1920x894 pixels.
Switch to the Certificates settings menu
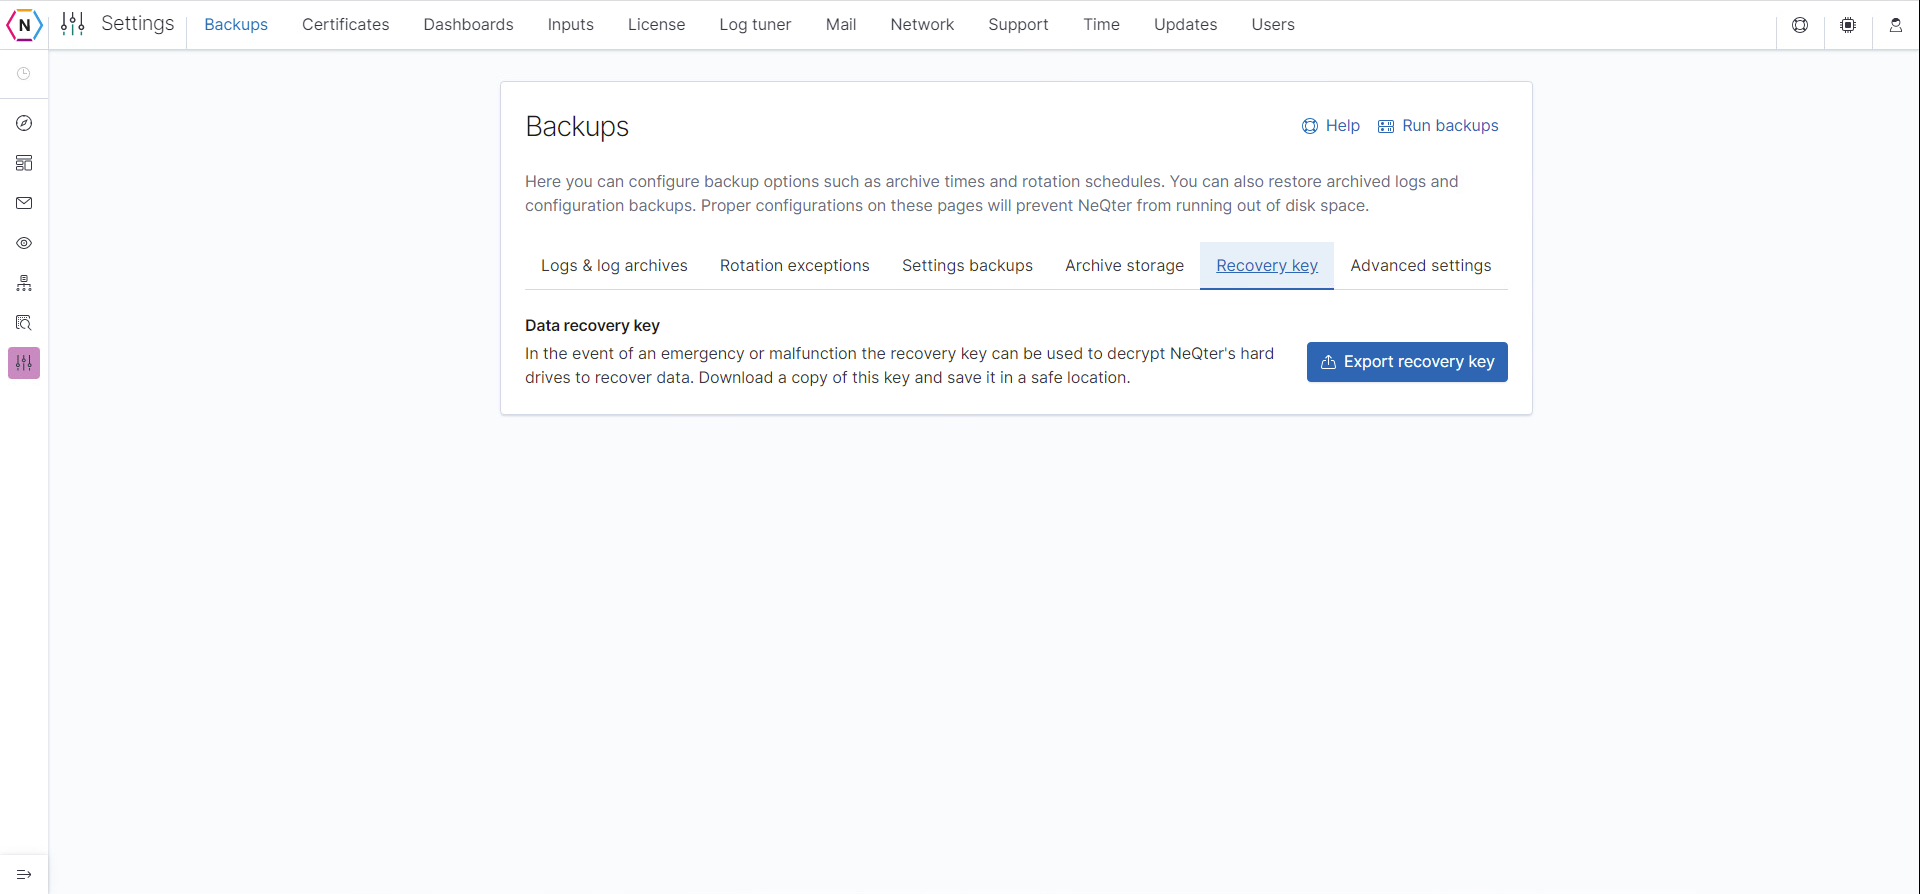345,25
